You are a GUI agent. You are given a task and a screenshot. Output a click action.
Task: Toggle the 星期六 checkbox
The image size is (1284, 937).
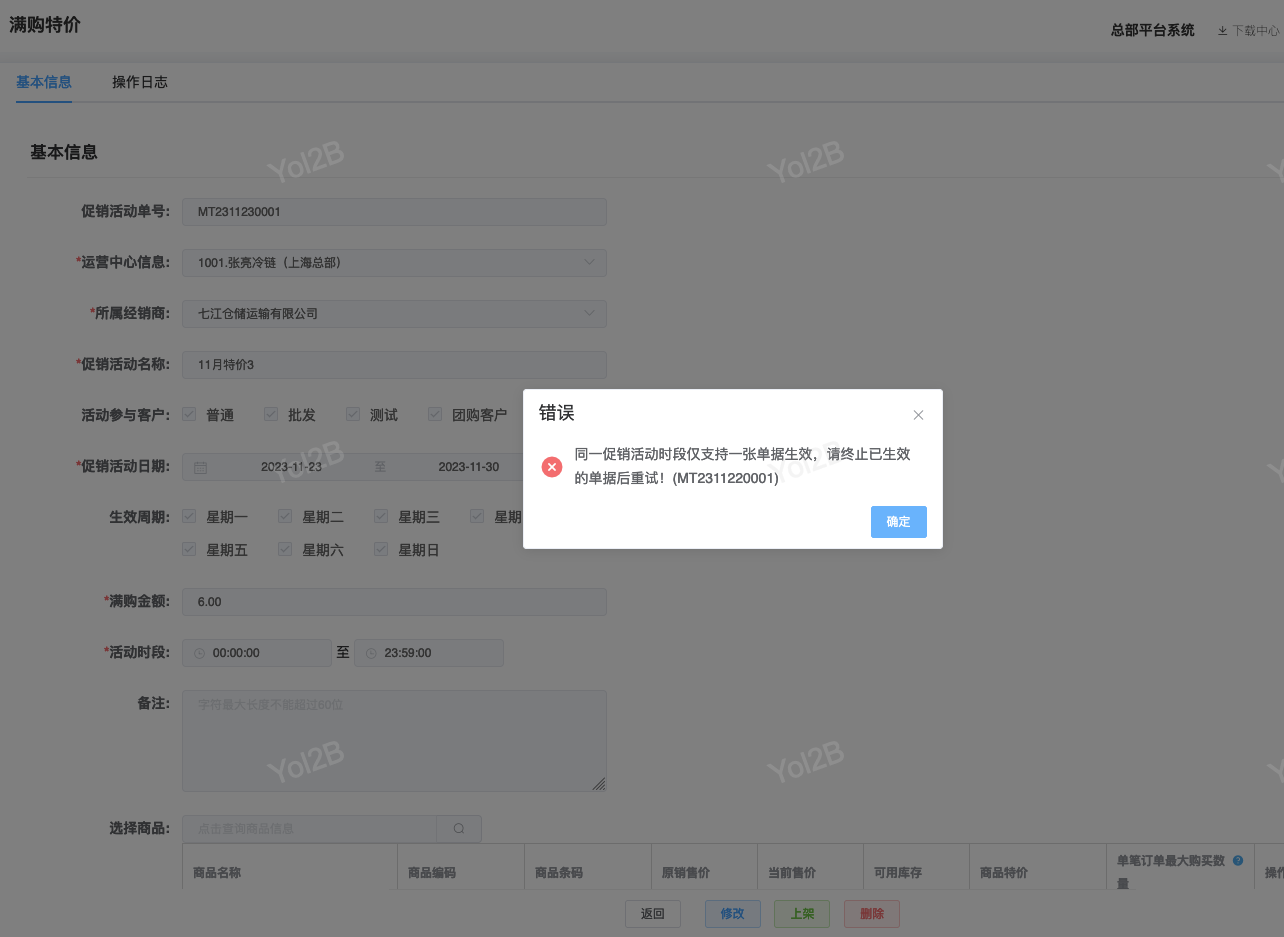coord(285,549)
